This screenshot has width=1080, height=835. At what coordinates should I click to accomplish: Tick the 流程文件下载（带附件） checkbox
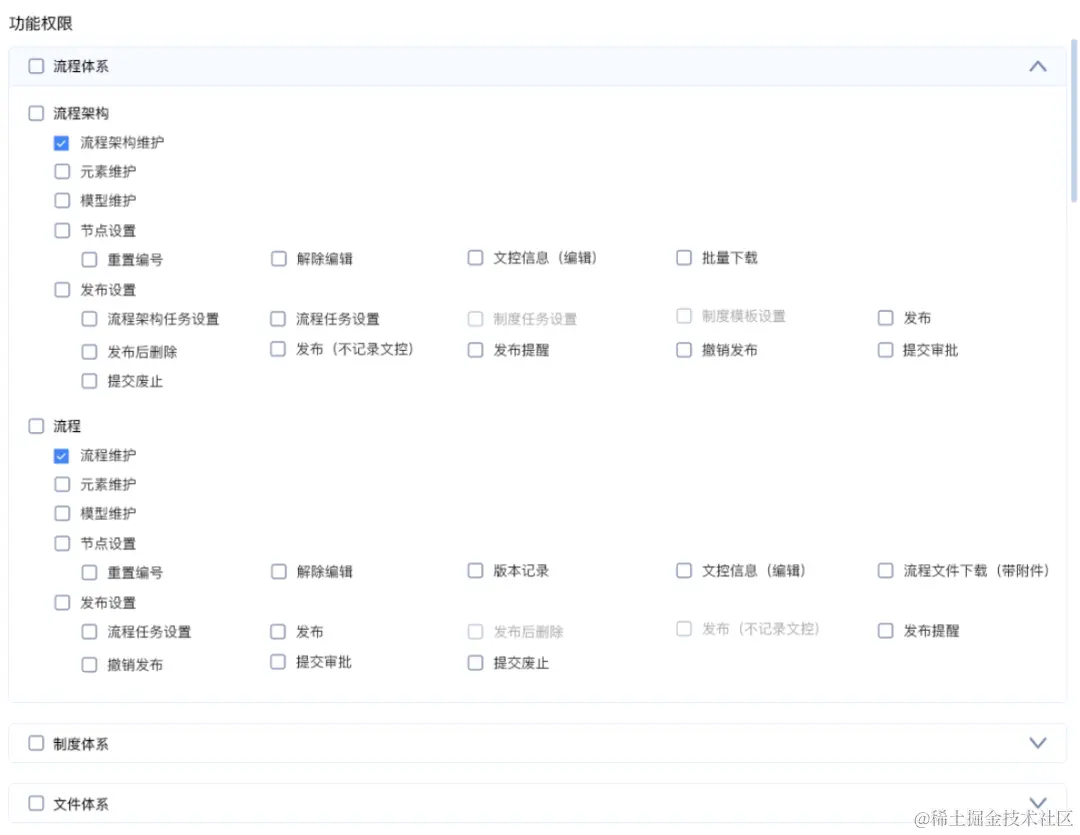coord(885,570)
